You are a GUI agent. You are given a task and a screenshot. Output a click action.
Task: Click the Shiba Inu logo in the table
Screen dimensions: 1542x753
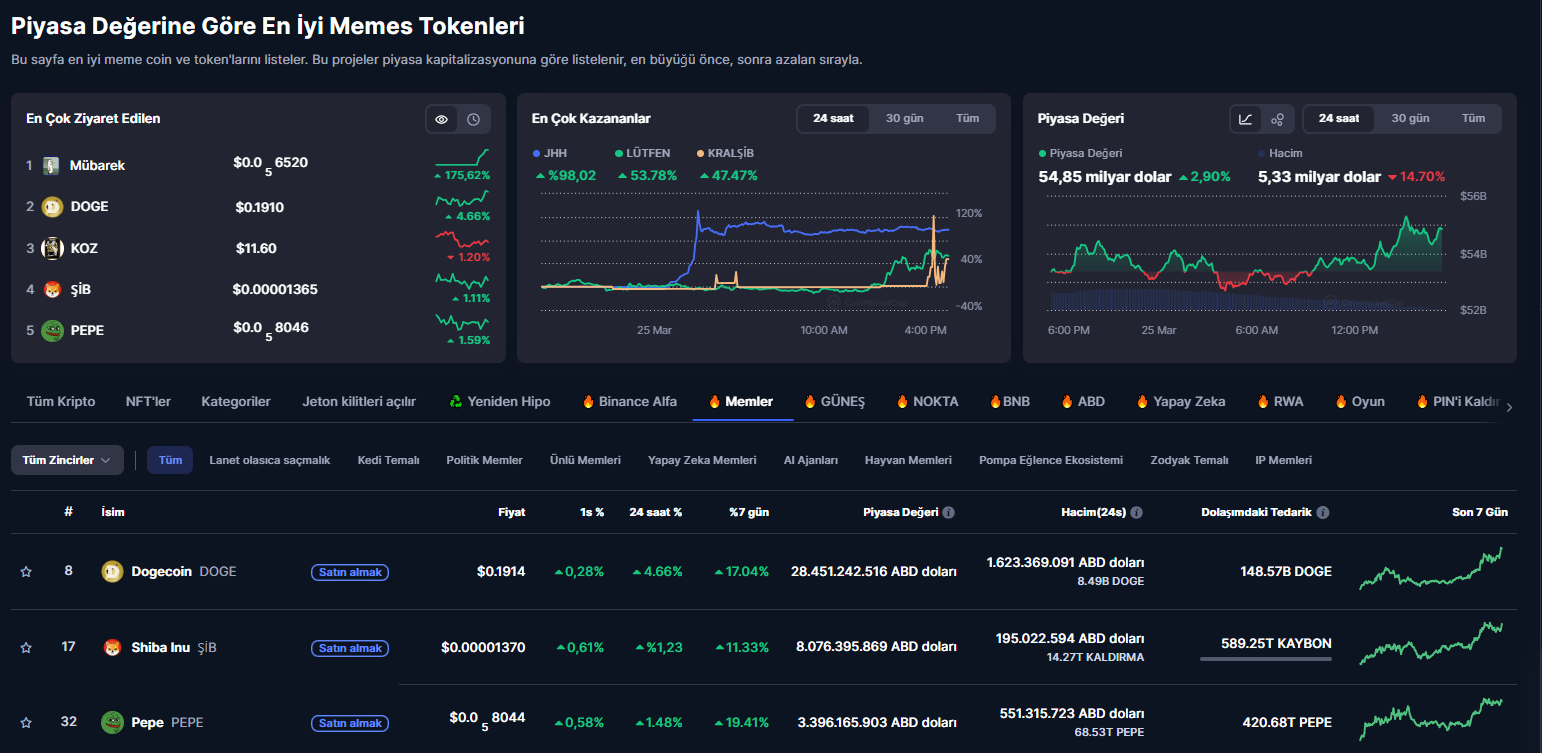point(112,648)
